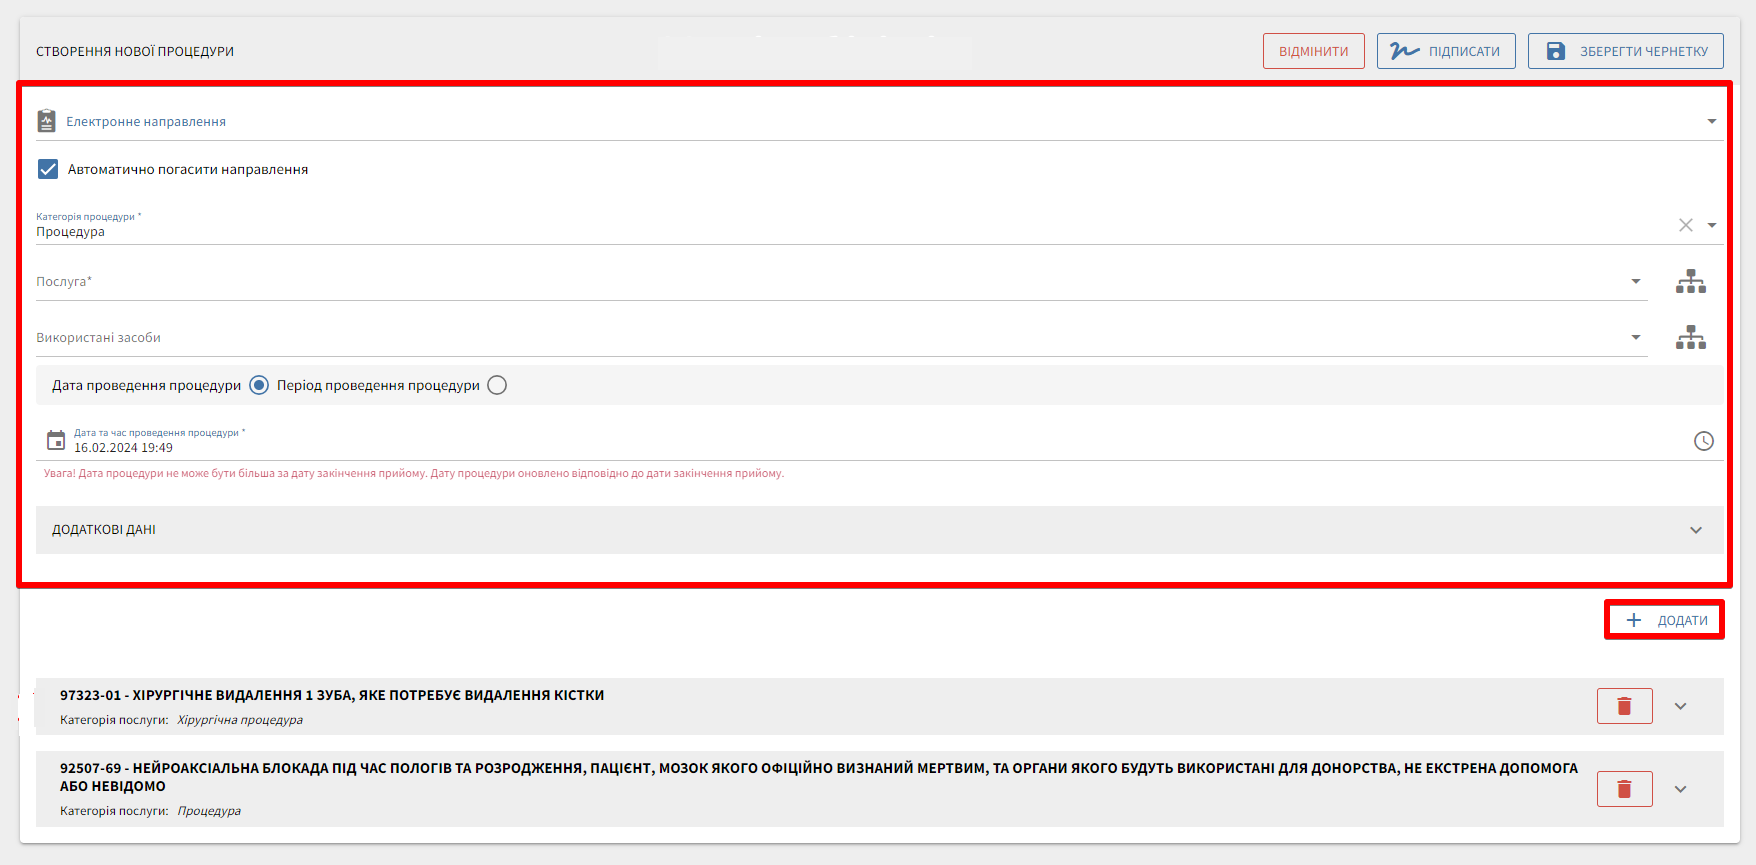Select Дата проведення процедури radio button
This screenshot has width=1756, height=865.
coord(259,386)
